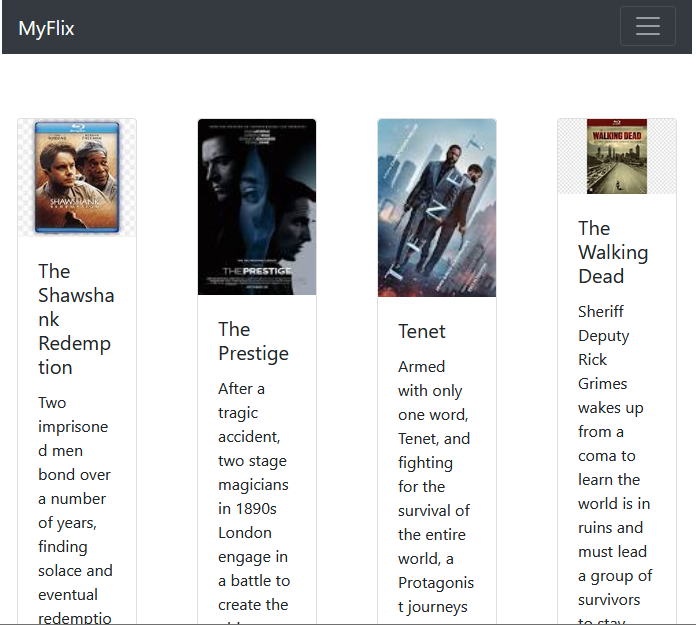Open The Walking Dead title heading

613,252
